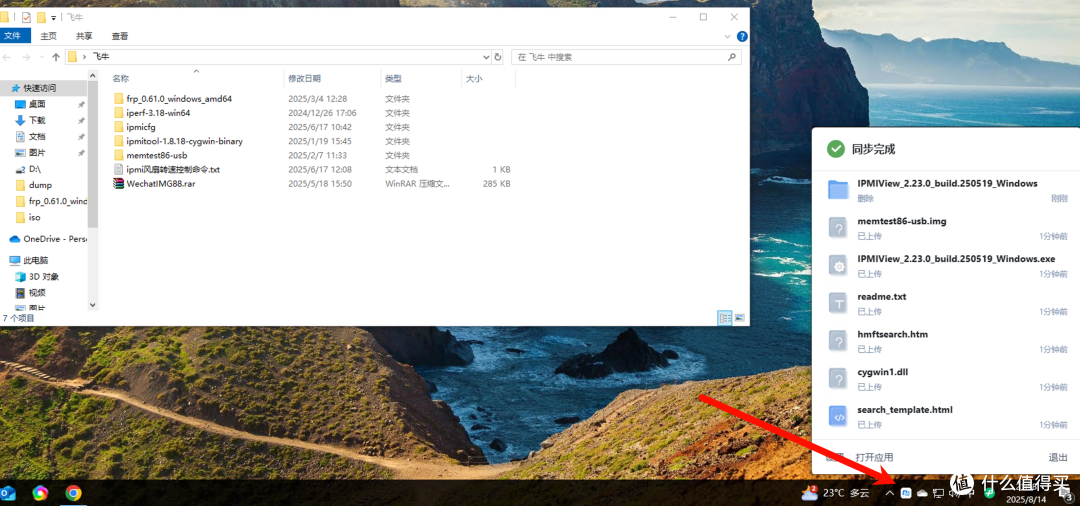
Task: Open the colorful browser icon beside Chrome
Action: pos(41,493)
